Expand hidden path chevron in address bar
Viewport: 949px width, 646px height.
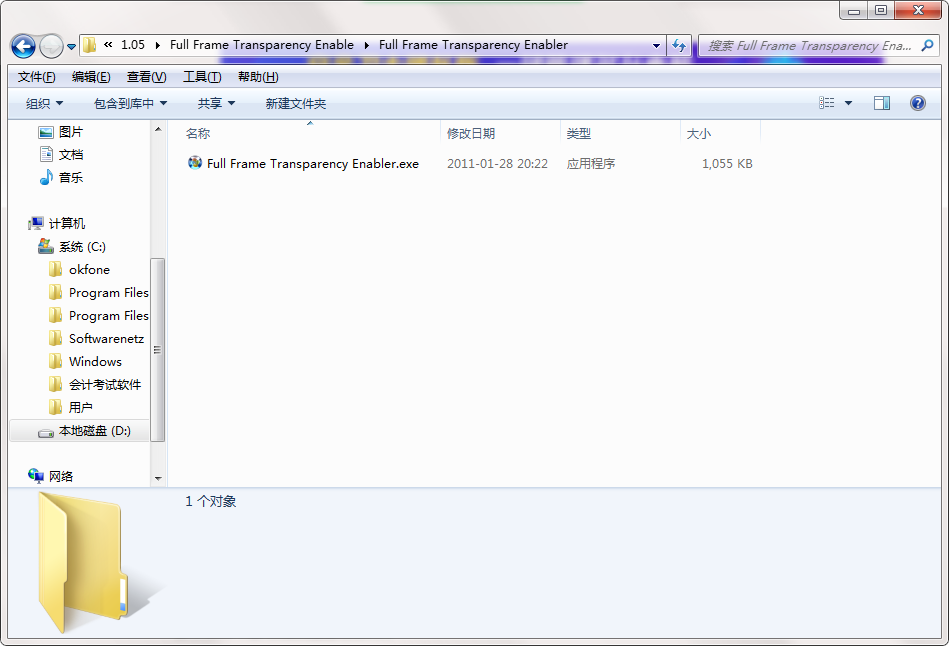tap(108, 45)
